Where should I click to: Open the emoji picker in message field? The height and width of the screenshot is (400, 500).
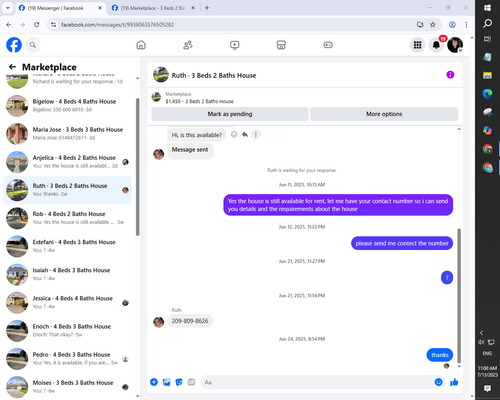[439, 382]
